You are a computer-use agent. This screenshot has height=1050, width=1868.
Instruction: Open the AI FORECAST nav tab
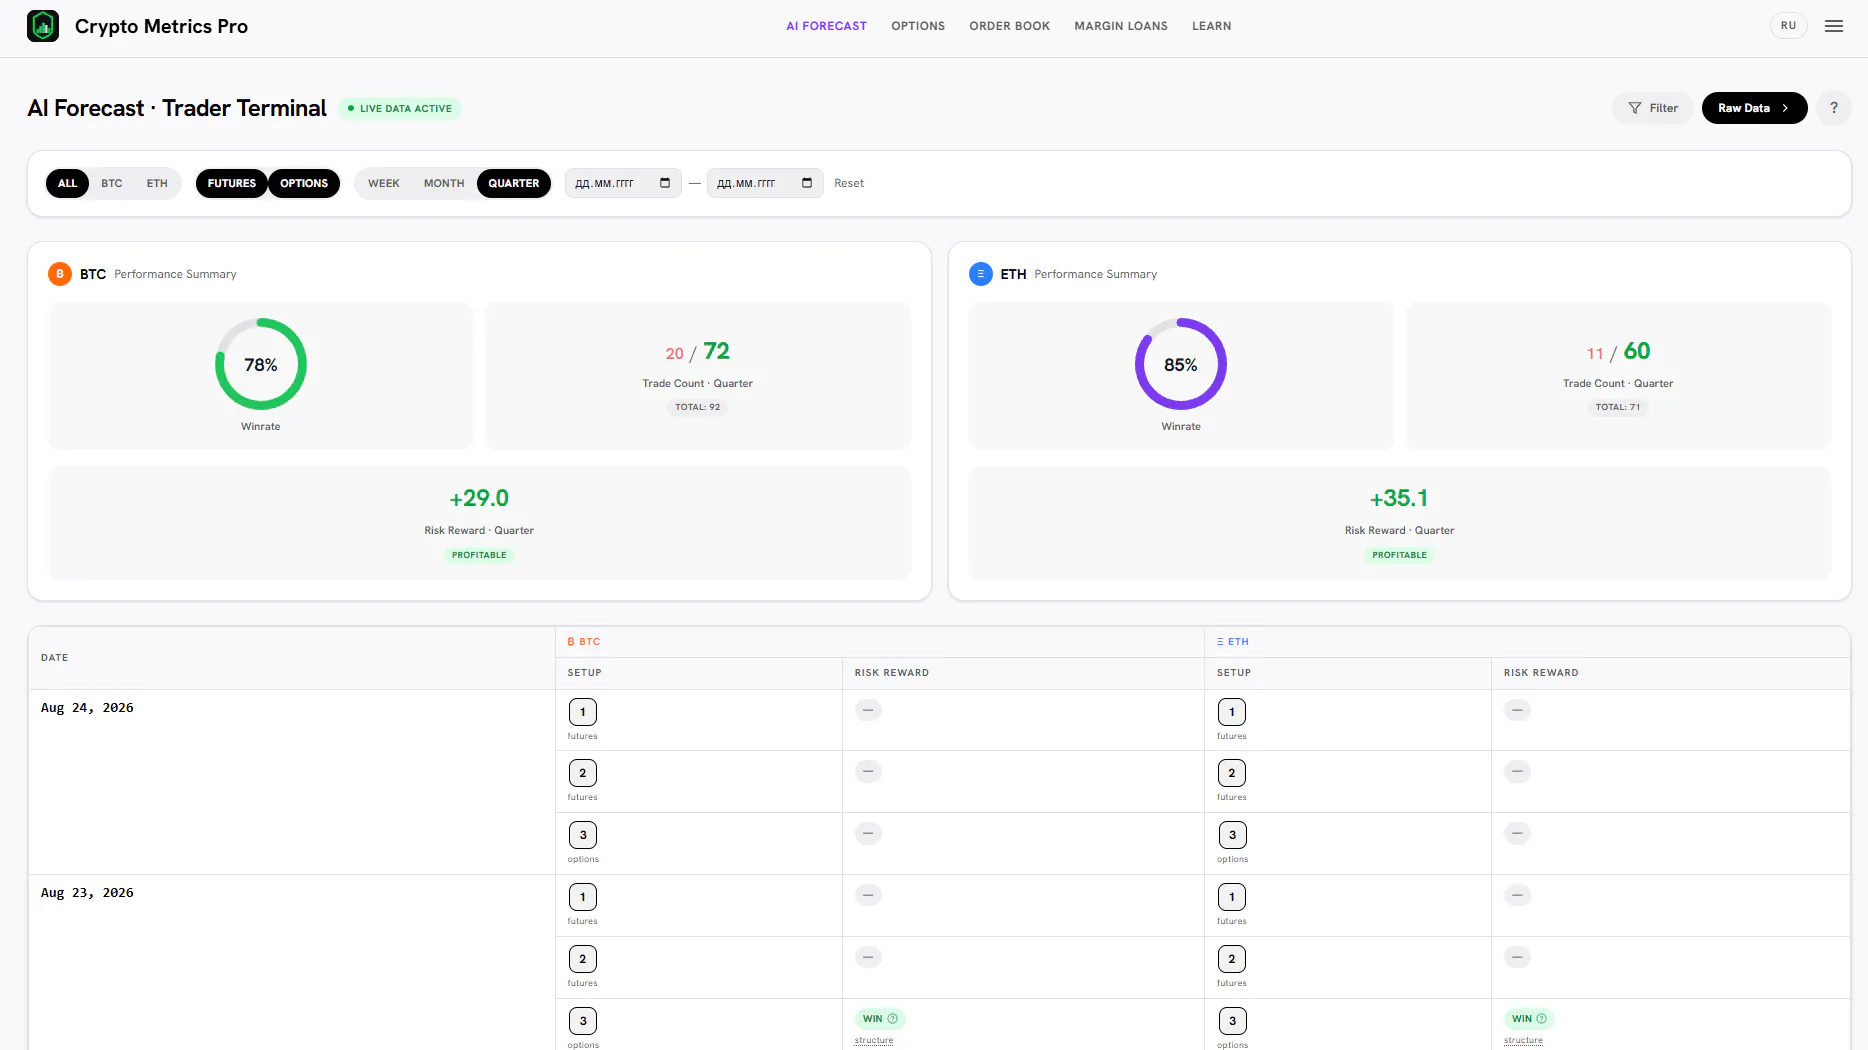click(x=826, y=26)
